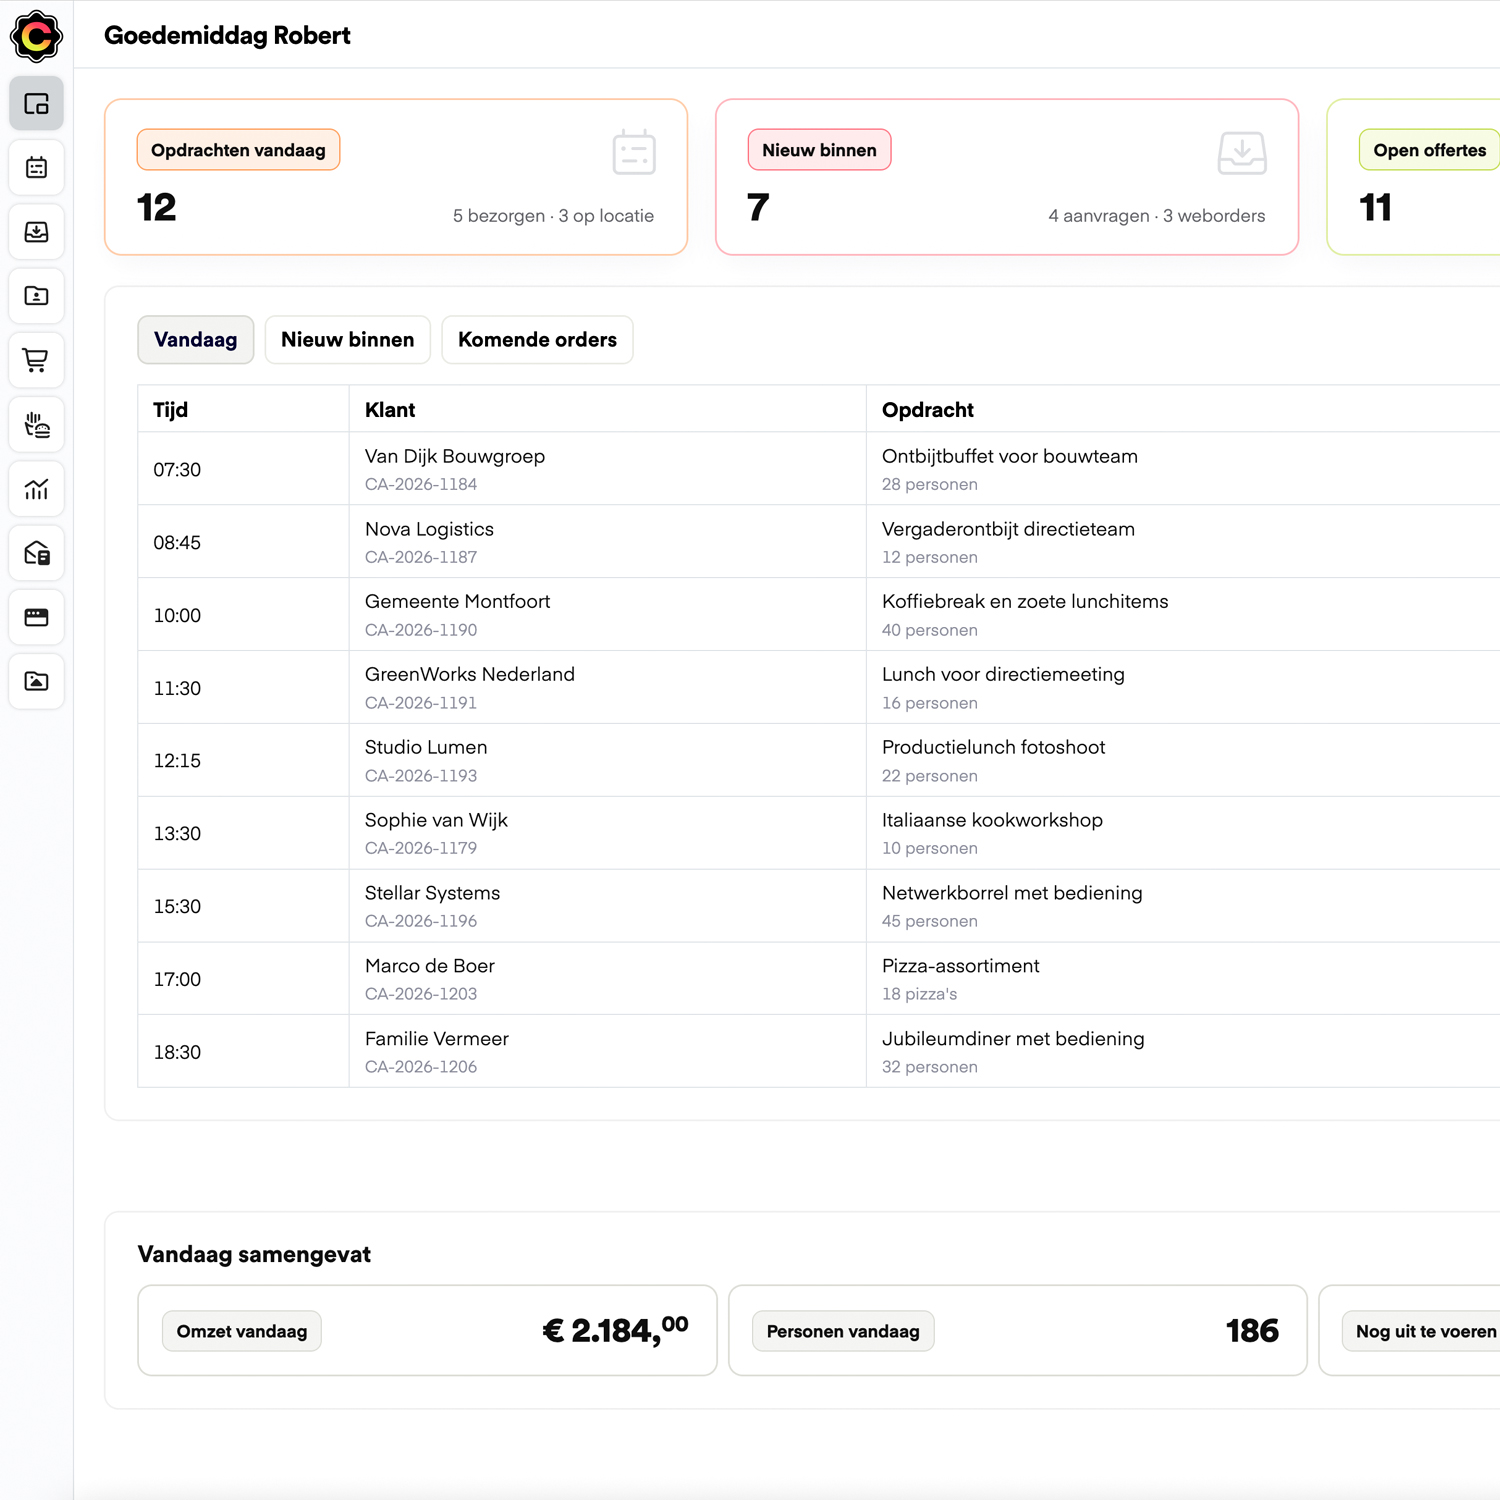Click Netwerkborrel met bediening assignment
The image size is (1500, 1500).
pyautogui.click(x=1012, y=893)
